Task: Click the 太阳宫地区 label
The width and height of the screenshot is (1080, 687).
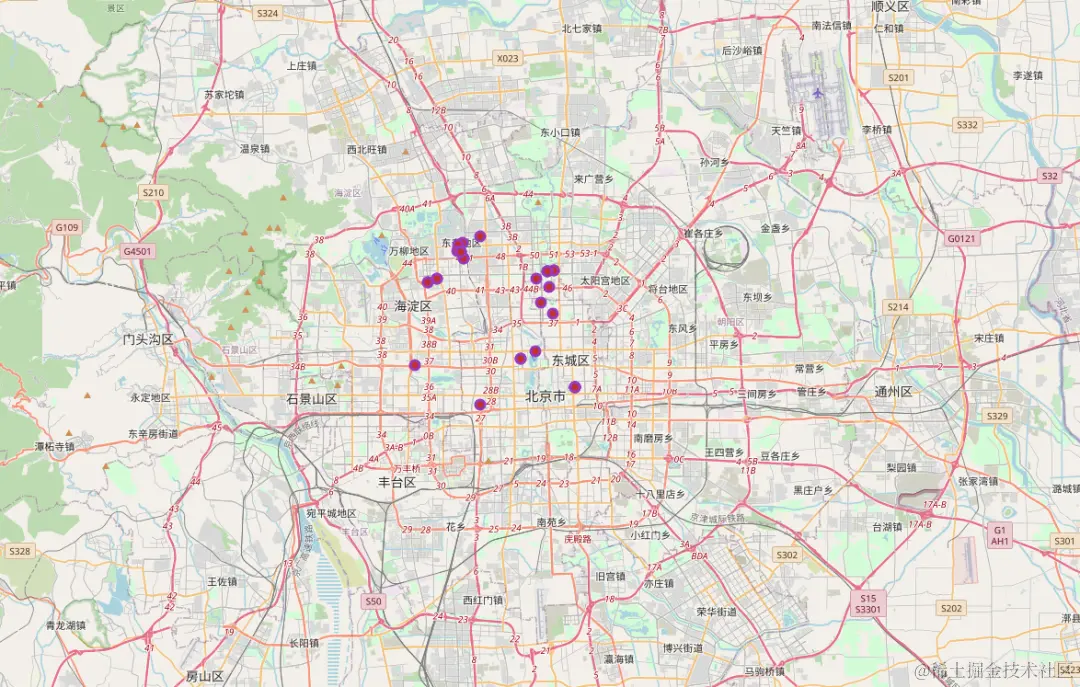Action: [x=605, y=280]
